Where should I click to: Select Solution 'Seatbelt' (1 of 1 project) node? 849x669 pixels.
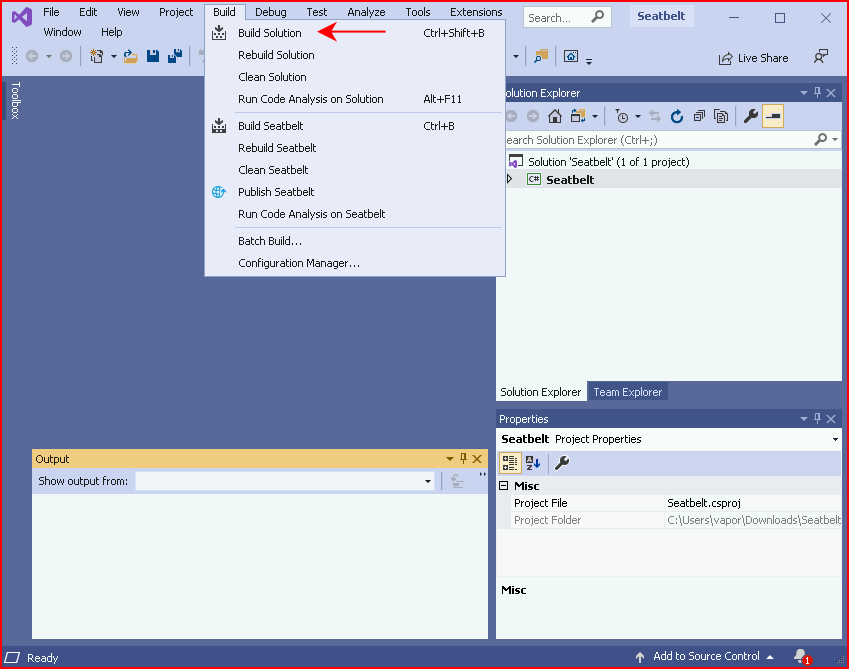click(609, 162)
